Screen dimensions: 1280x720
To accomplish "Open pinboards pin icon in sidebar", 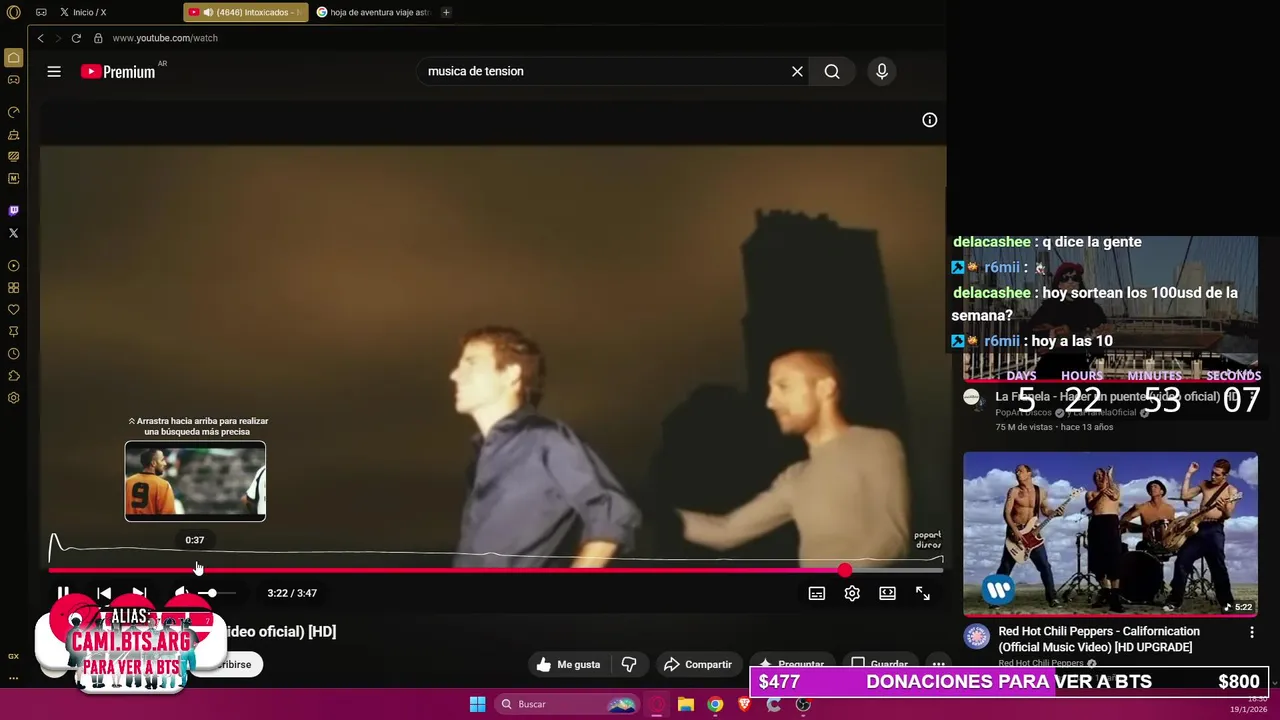I will pyautogui.click(x=13, y=332).
